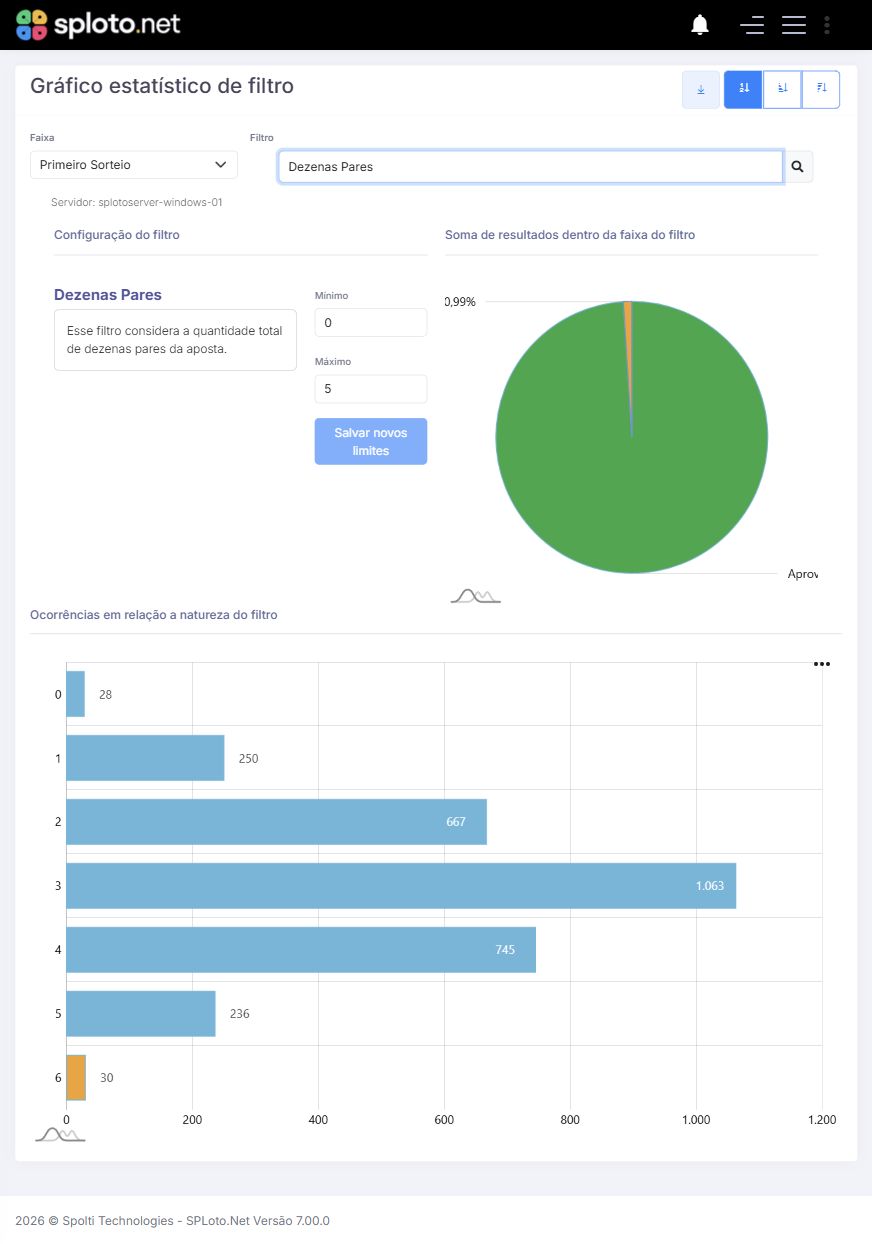The image size is (872, 1244).
Task: Click the download chart button
Action: point(700,89)
